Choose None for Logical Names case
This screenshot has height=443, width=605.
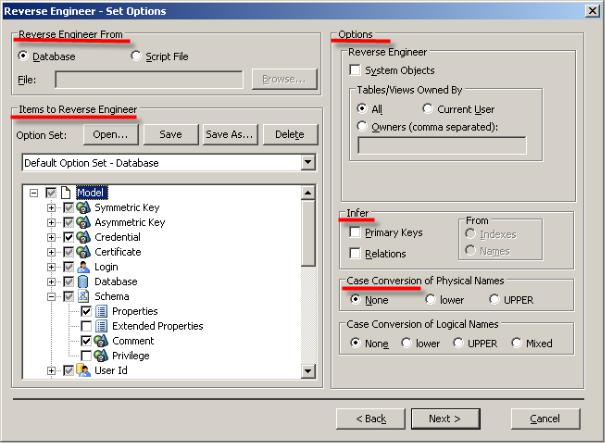point(355,343)
